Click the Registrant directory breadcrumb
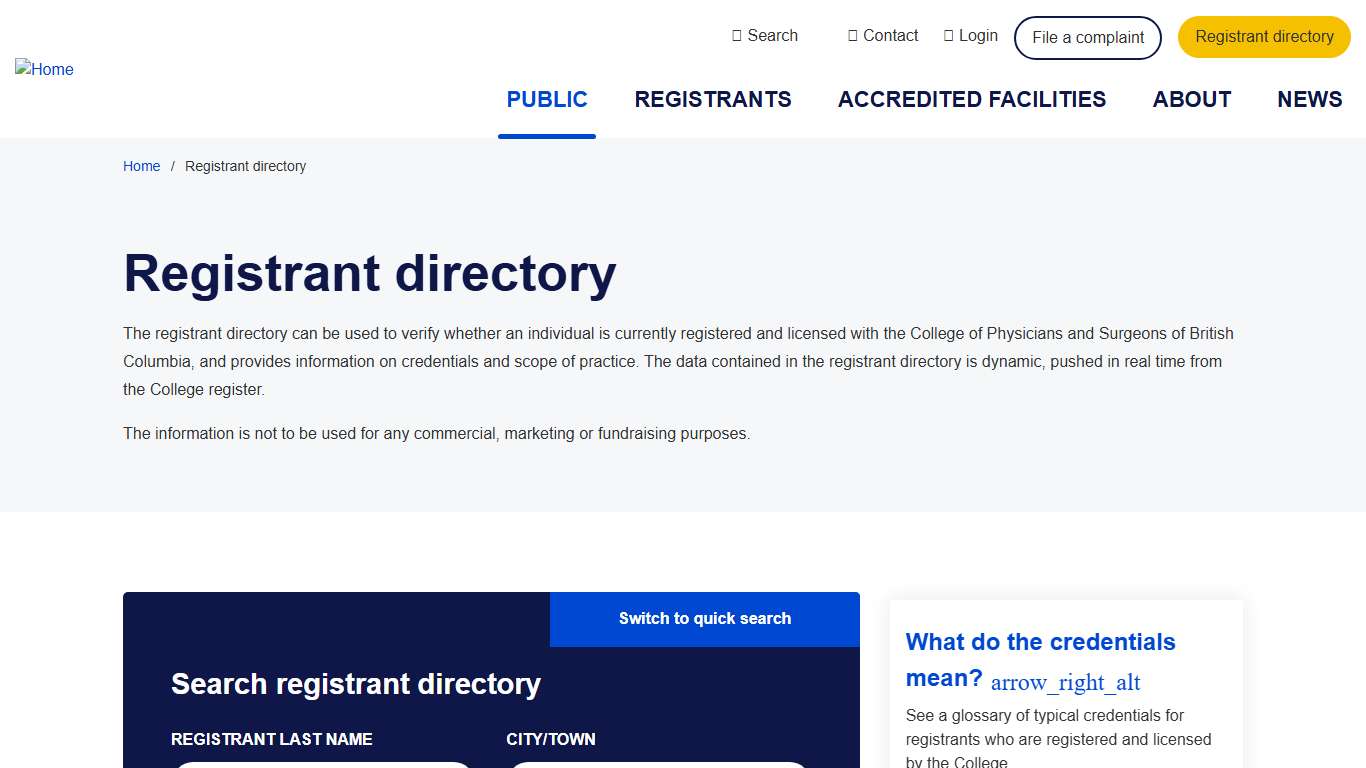 pos(245,166)
